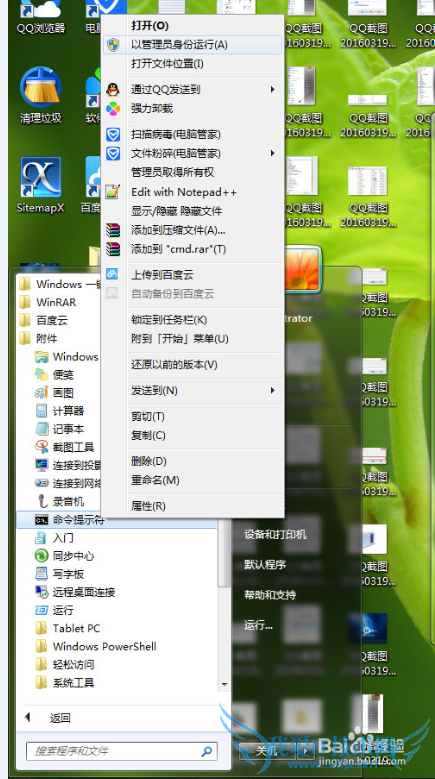Open 帮助和支持 in Start menu
Image resolution: width=435 pixels, height=779 pixels.
coord(270,595)
